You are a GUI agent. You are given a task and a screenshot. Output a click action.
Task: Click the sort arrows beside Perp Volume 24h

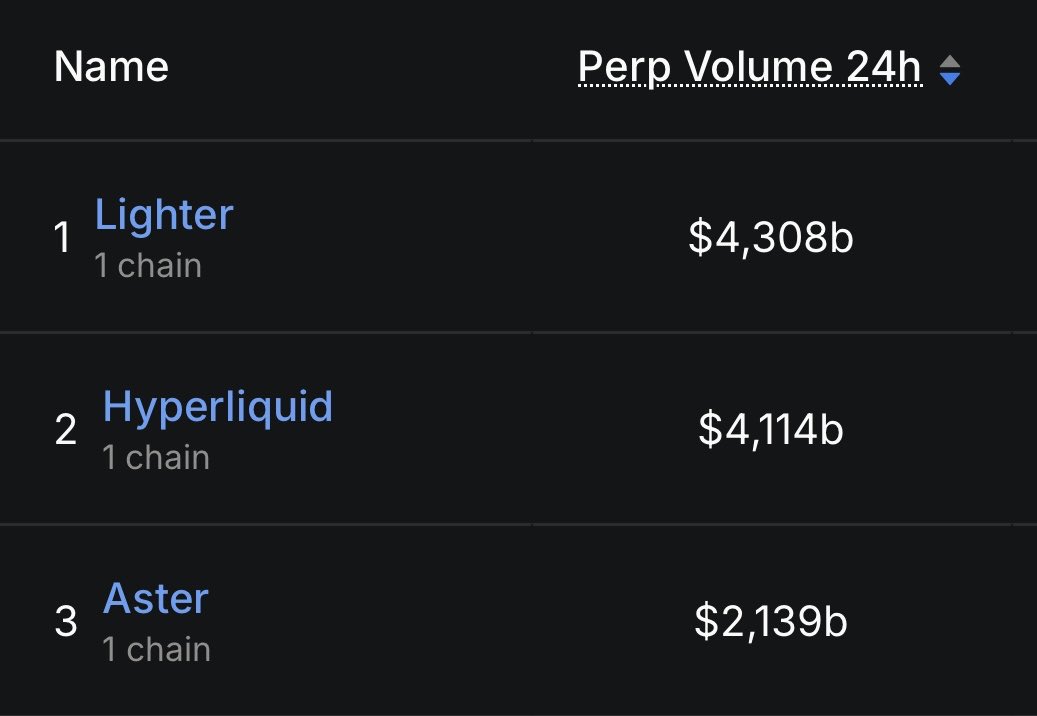point(950,70)
